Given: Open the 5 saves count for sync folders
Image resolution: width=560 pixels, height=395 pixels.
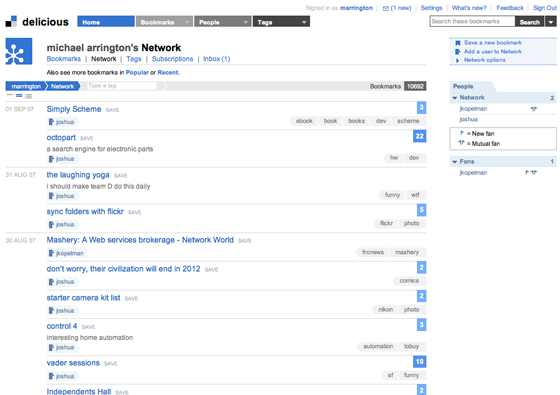Looking at the screenshot, I should 421,210.
